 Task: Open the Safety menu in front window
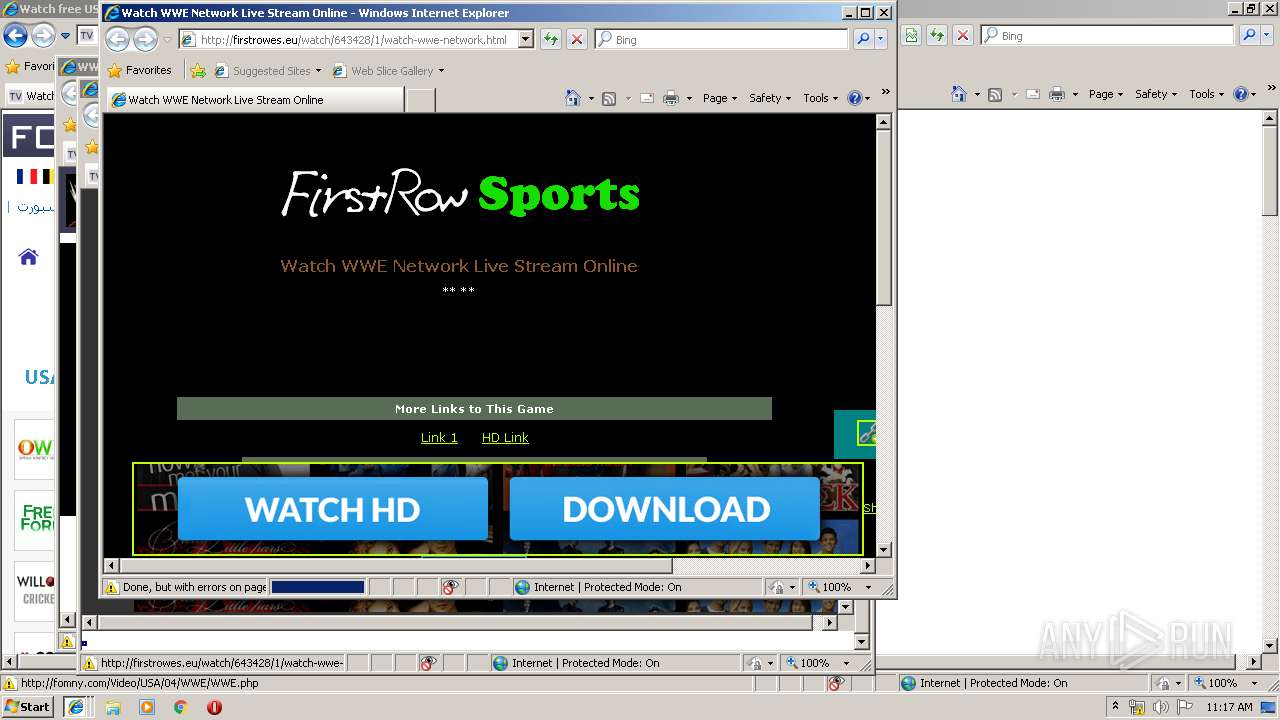[x=770, y=98]
